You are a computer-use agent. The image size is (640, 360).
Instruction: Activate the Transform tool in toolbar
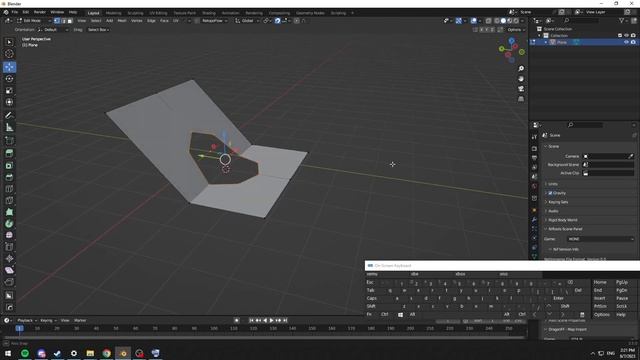[9, 102]
